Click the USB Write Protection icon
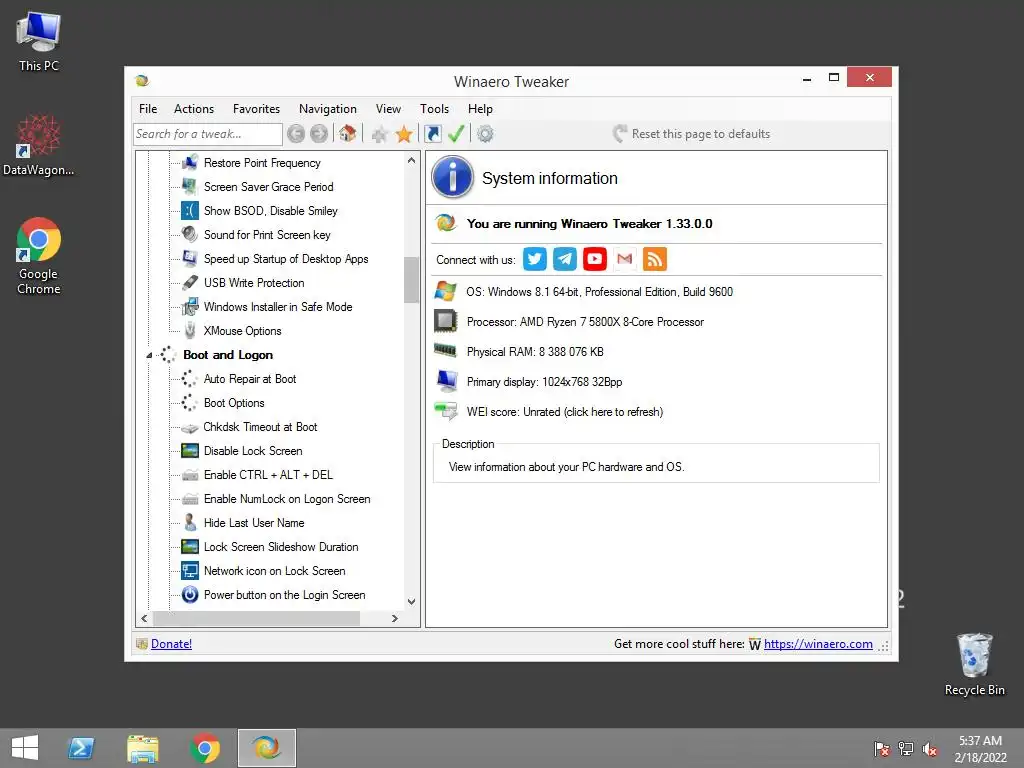 tap(189, 283)
